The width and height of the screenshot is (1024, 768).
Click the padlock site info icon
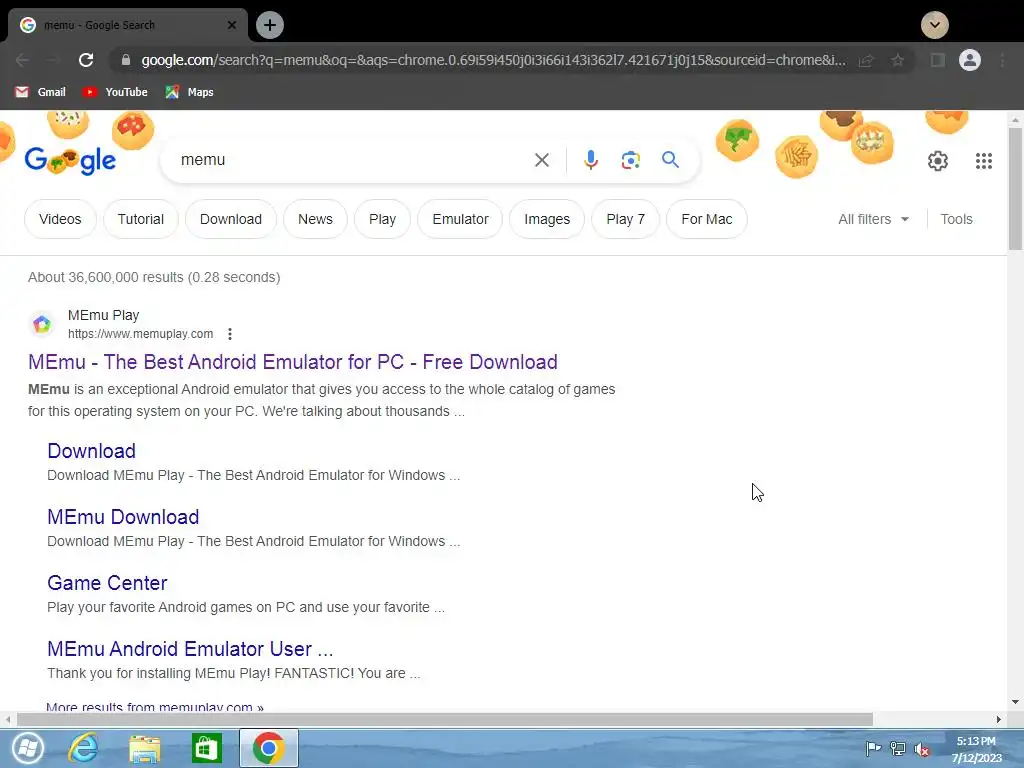tap(126, 60)
